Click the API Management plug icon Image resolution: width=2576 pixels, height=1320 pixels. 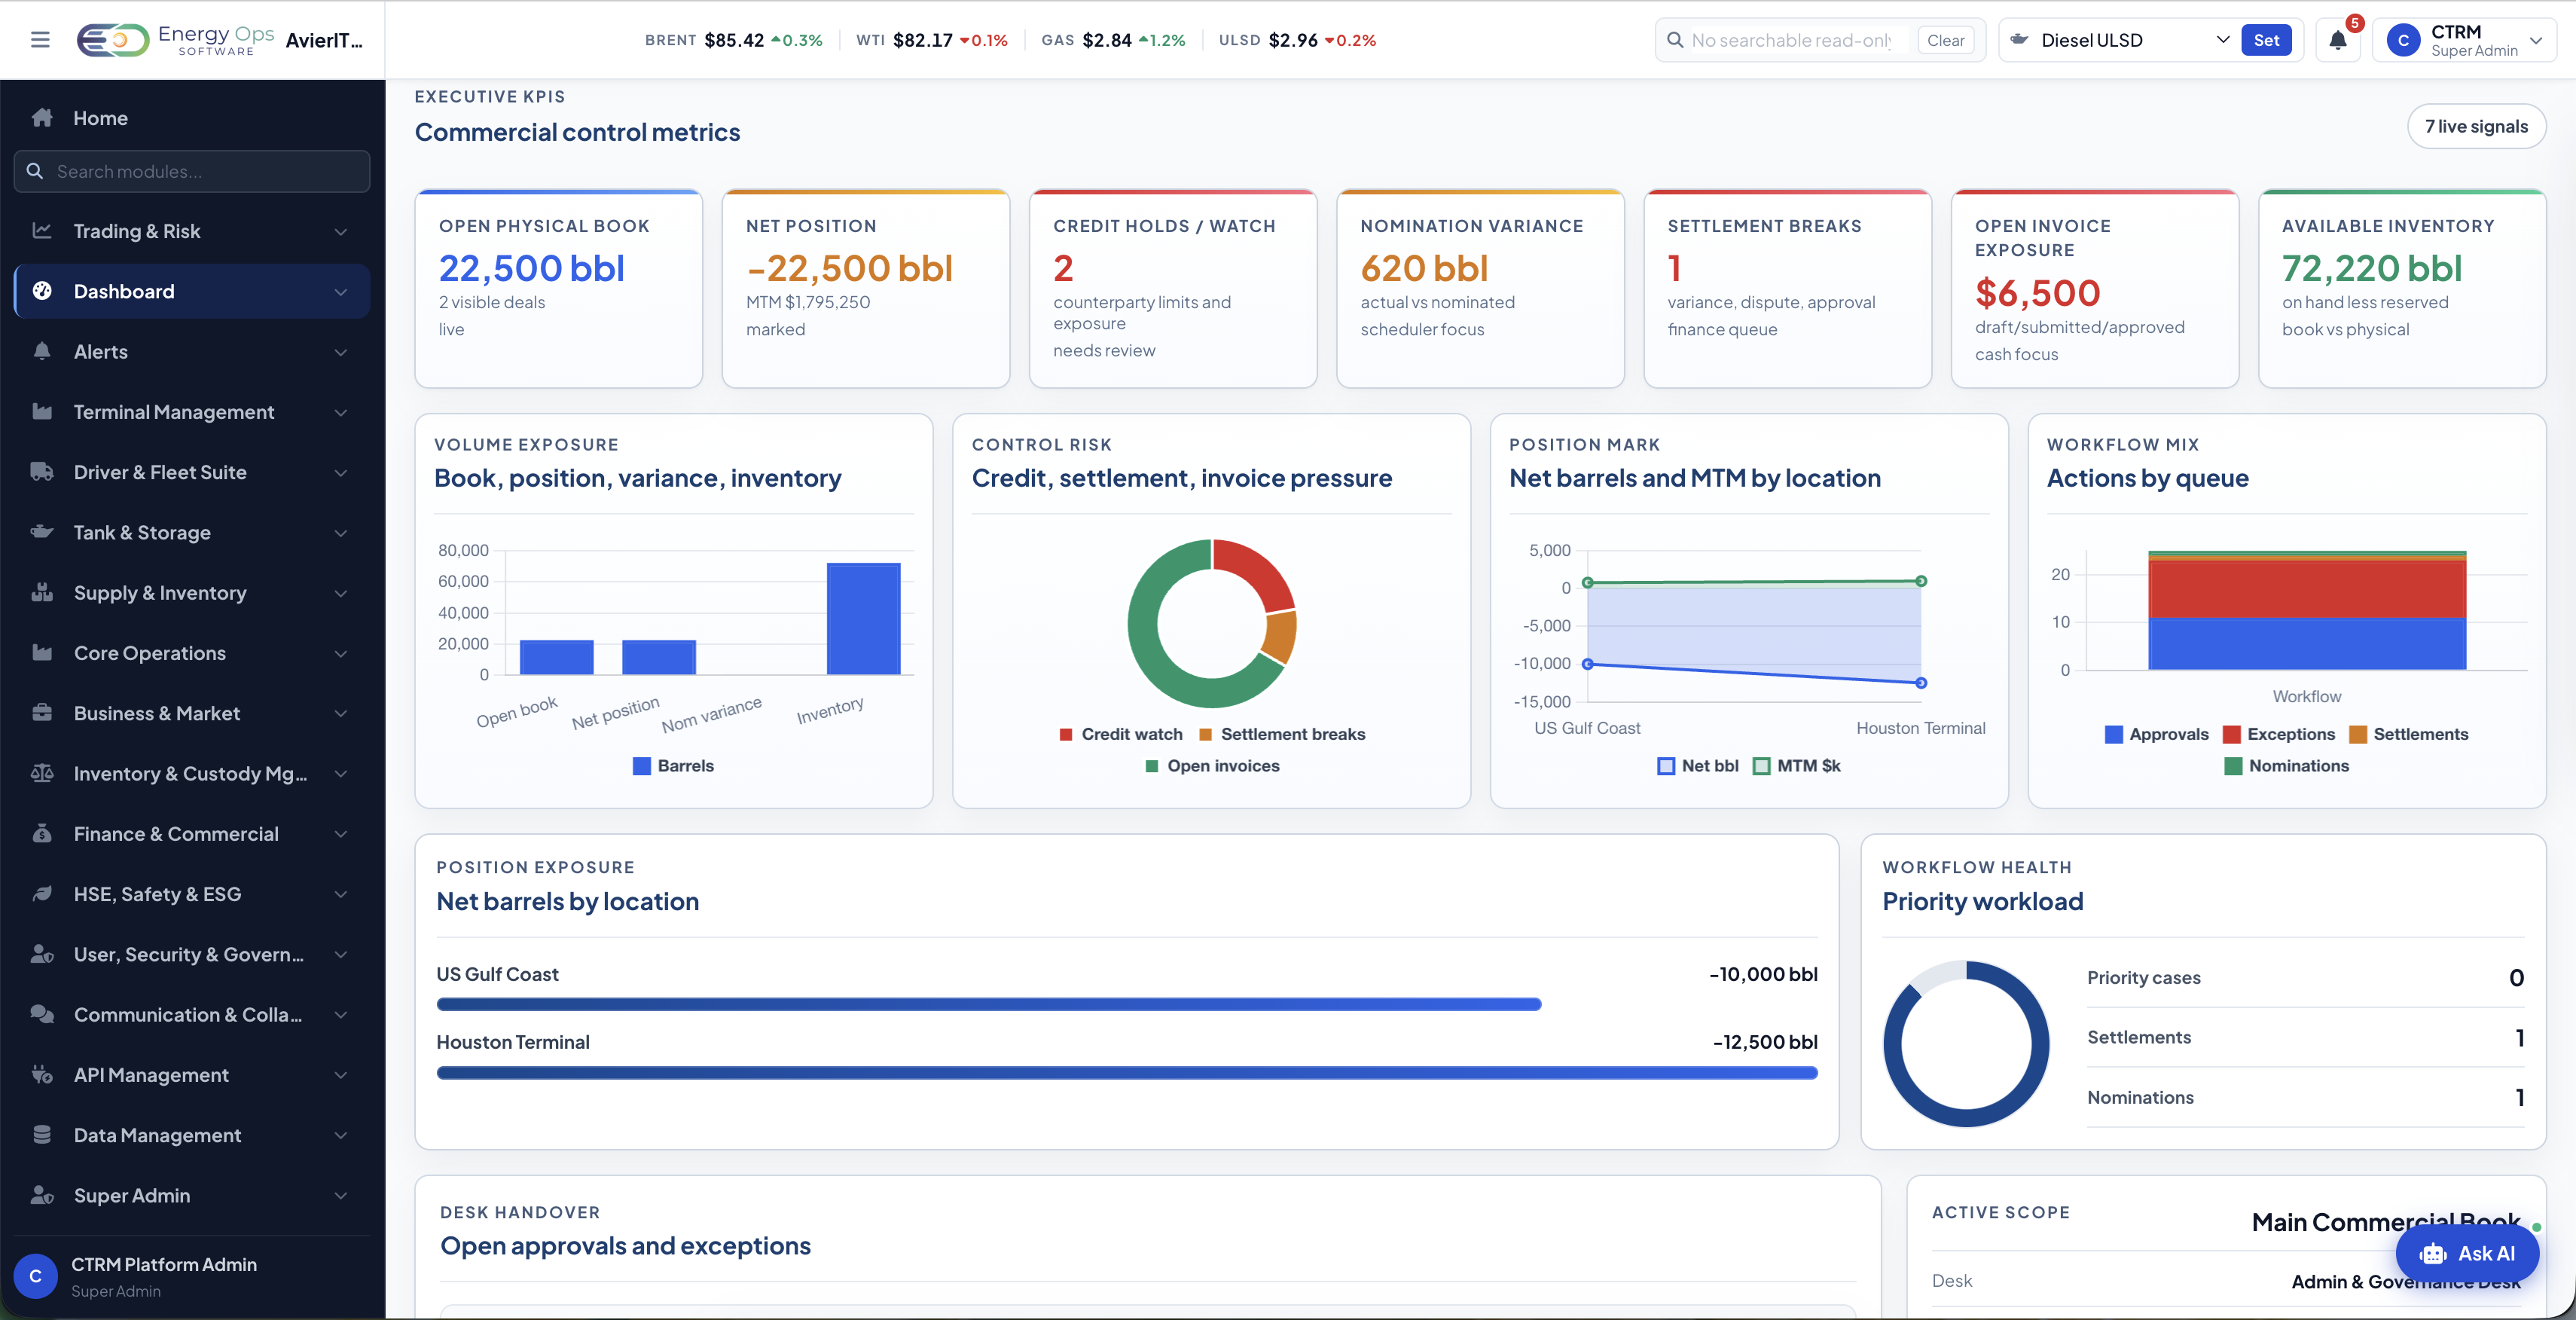[42, 1075]
